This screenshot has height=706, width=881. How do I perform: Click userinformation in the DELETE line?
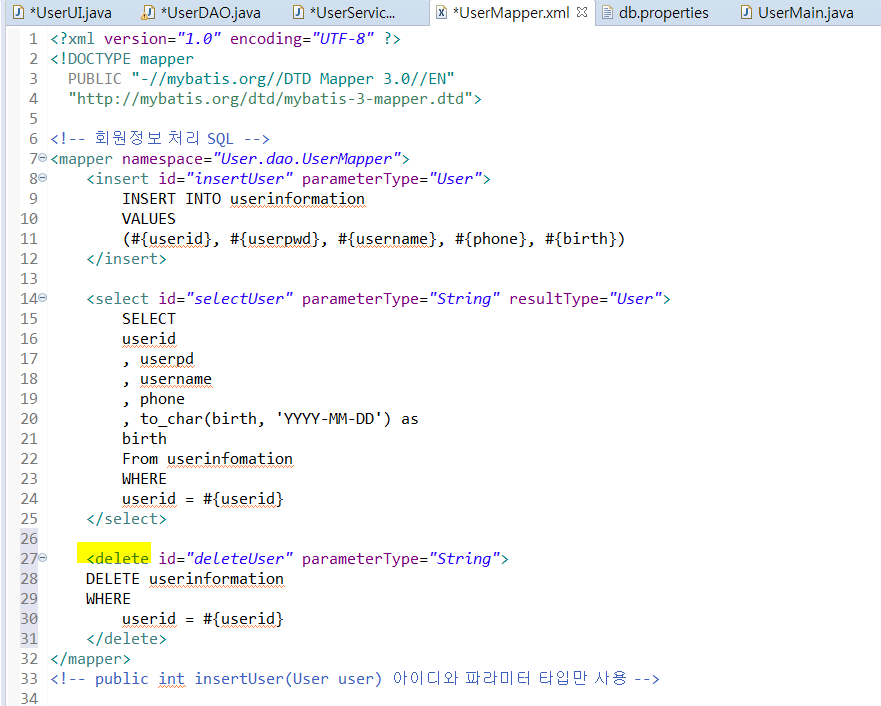pos(216,579)
